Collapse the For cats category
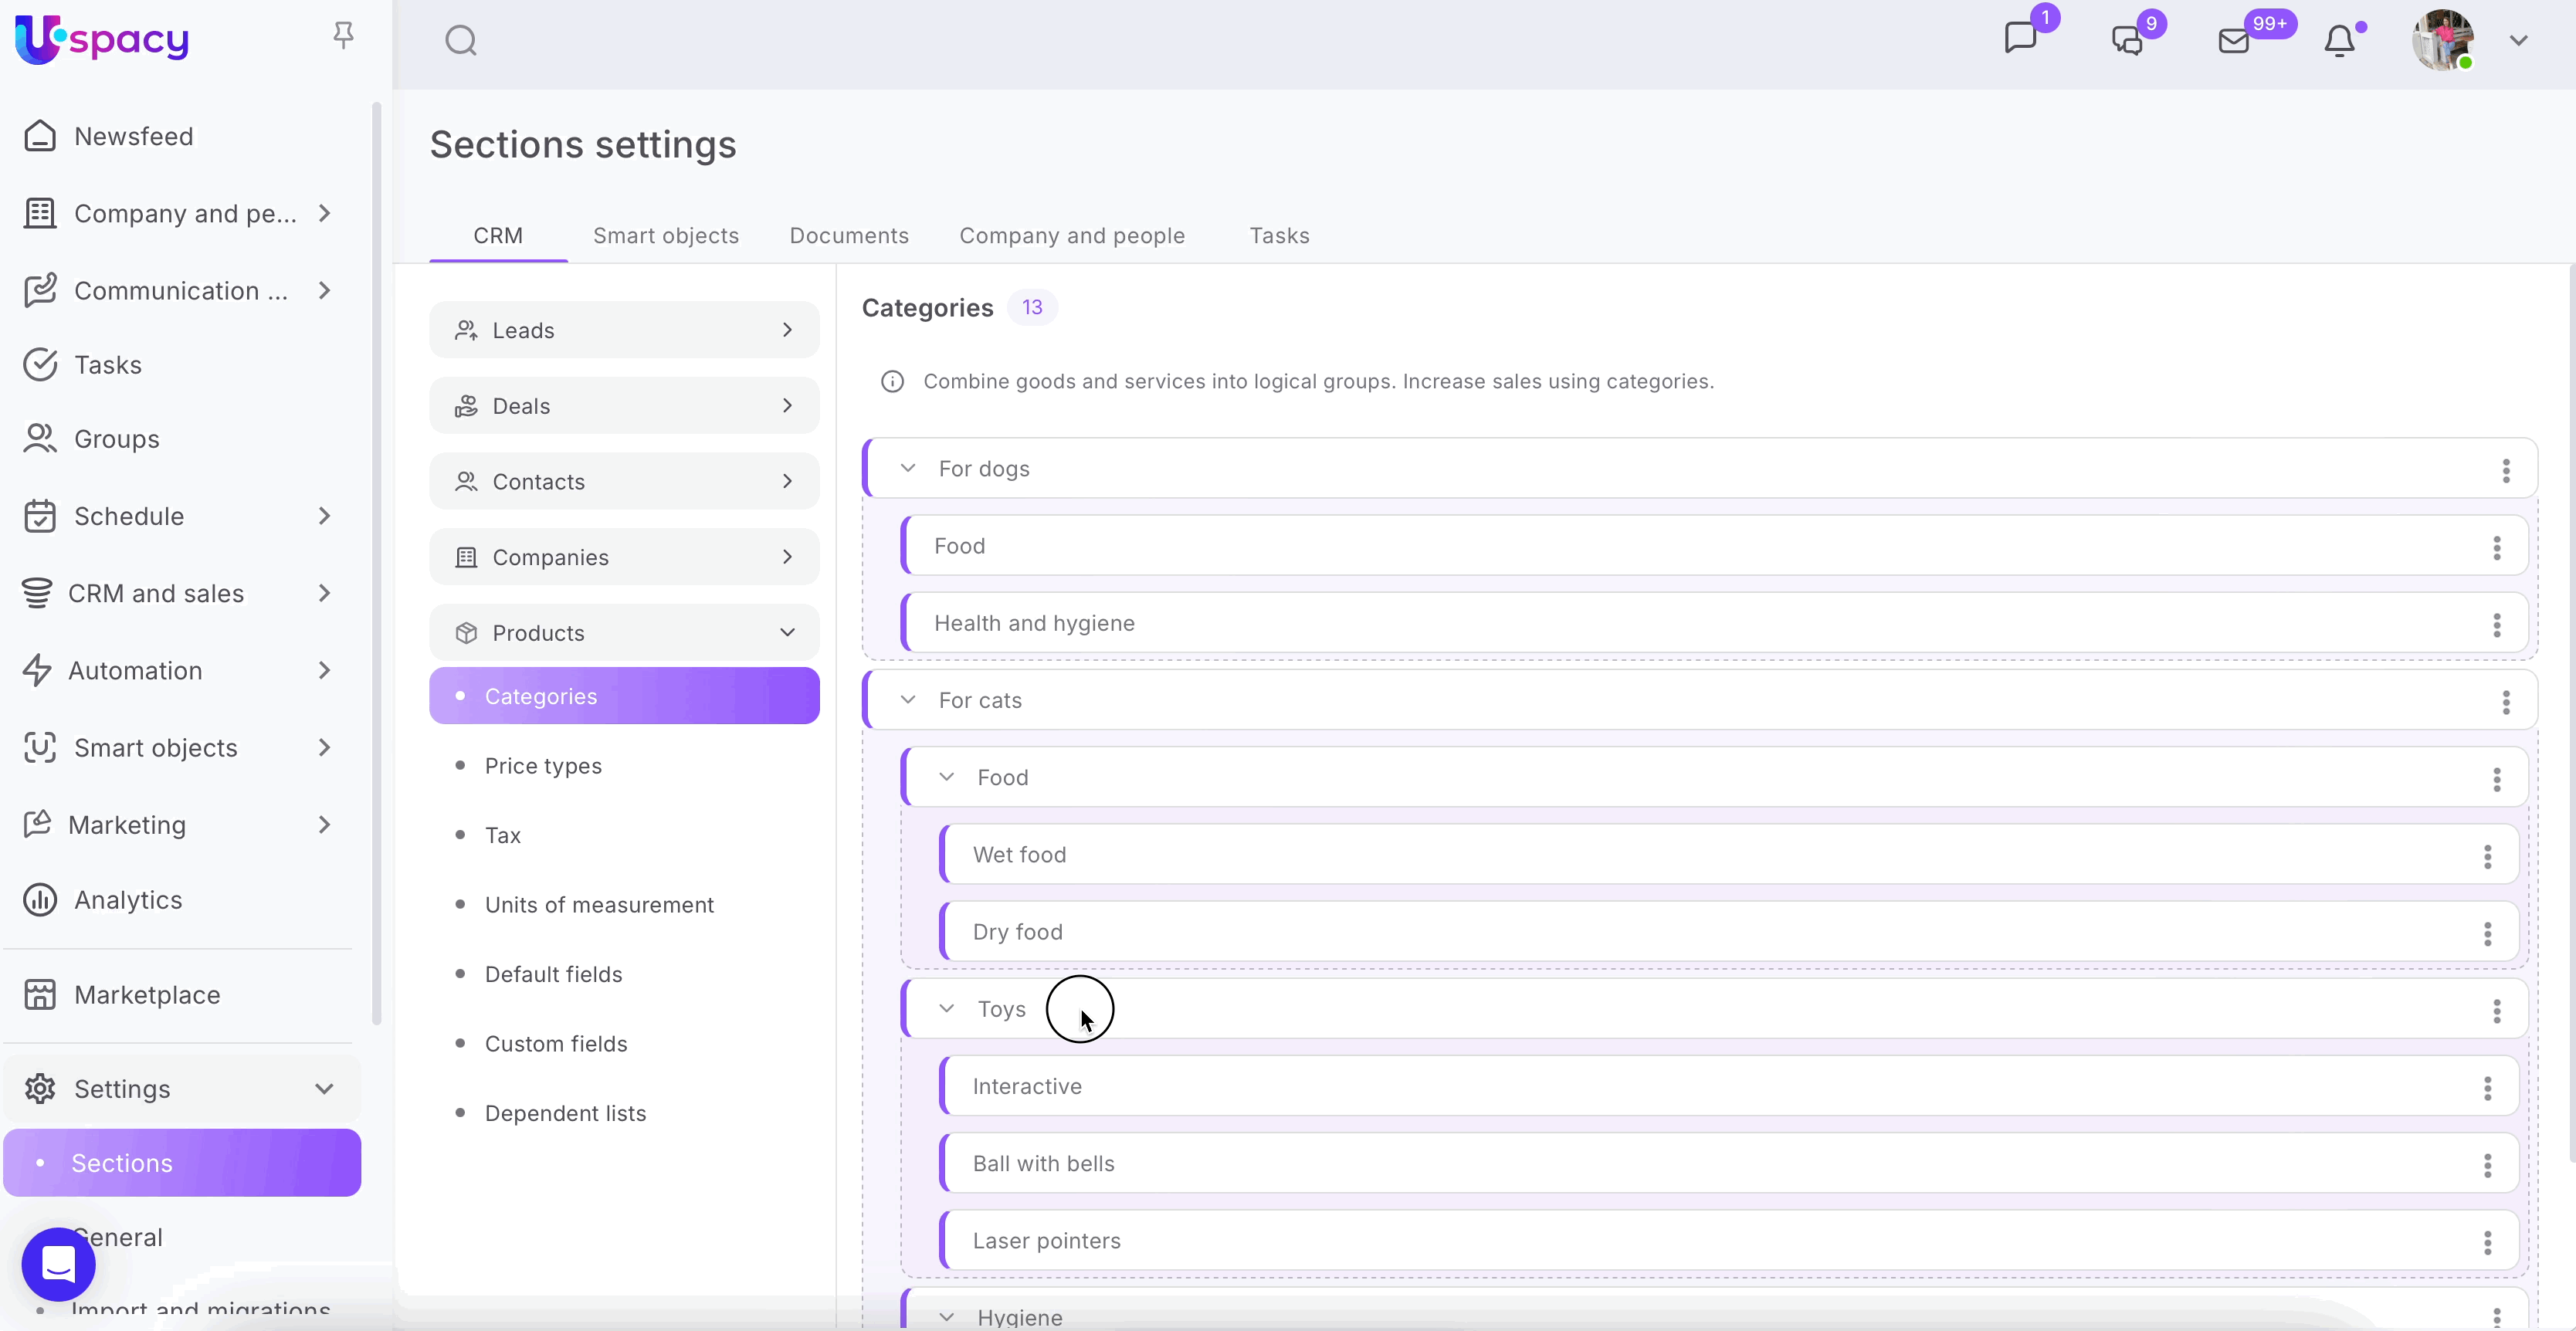The width and height of the screenshot is (2576, 1331). pos(907,700)
